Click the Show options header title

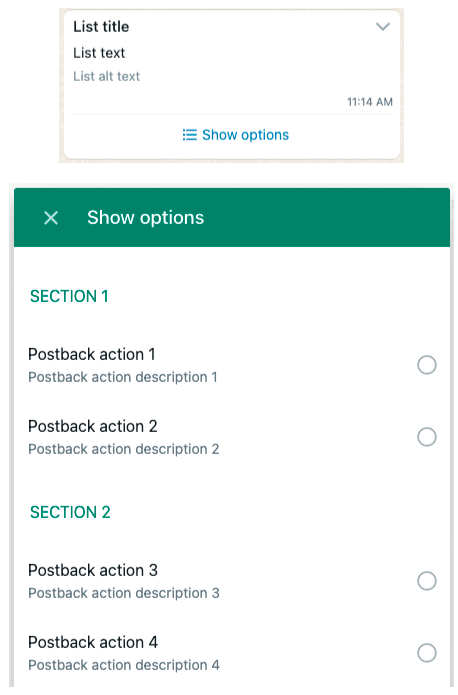145,218
